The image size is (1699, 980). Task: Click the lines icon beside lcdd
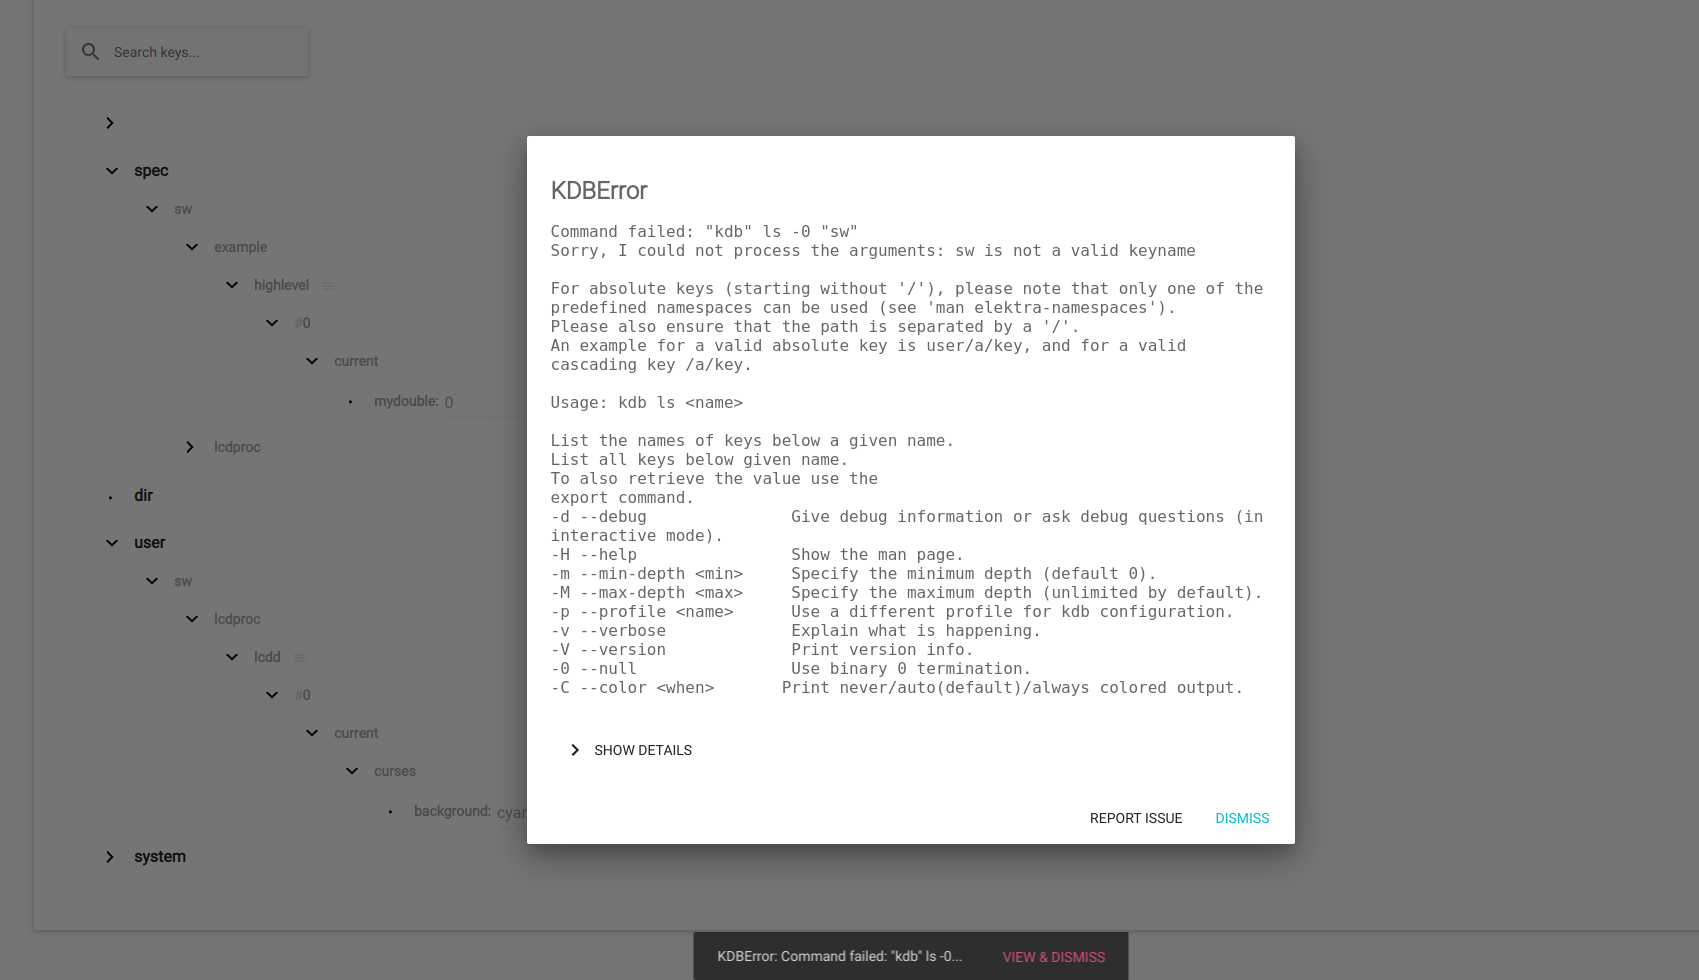pos(300,658)
